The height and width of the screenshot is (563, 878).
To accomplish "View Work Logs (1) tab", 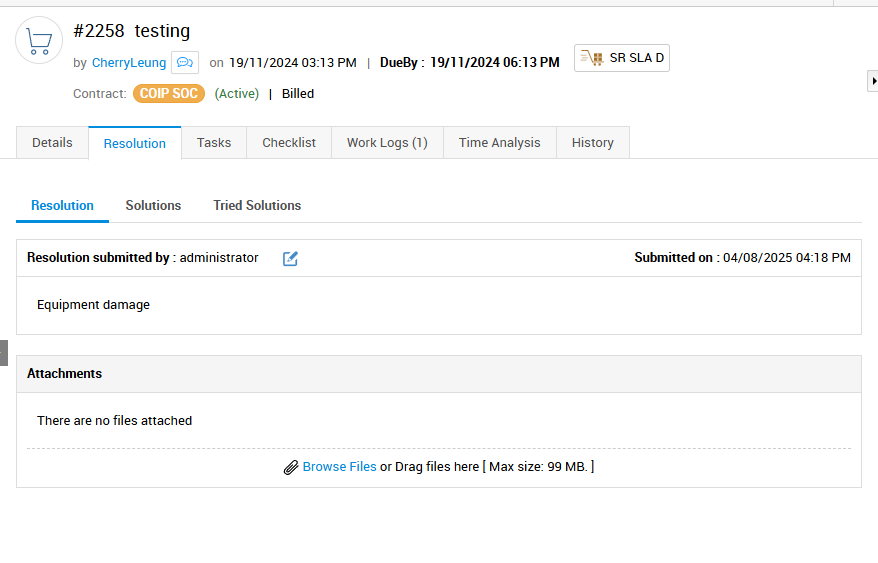I will (387, 143).
